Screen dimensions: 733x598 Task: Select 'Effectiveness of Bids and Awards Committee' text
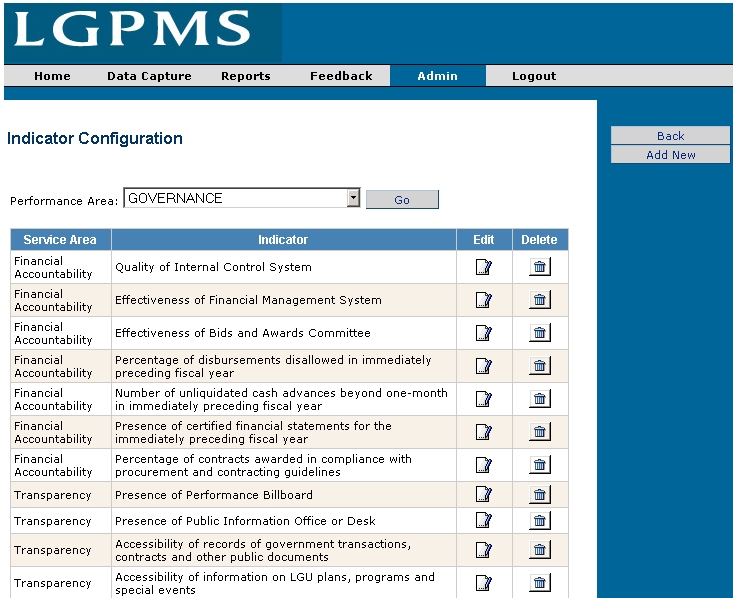(243, 333)
